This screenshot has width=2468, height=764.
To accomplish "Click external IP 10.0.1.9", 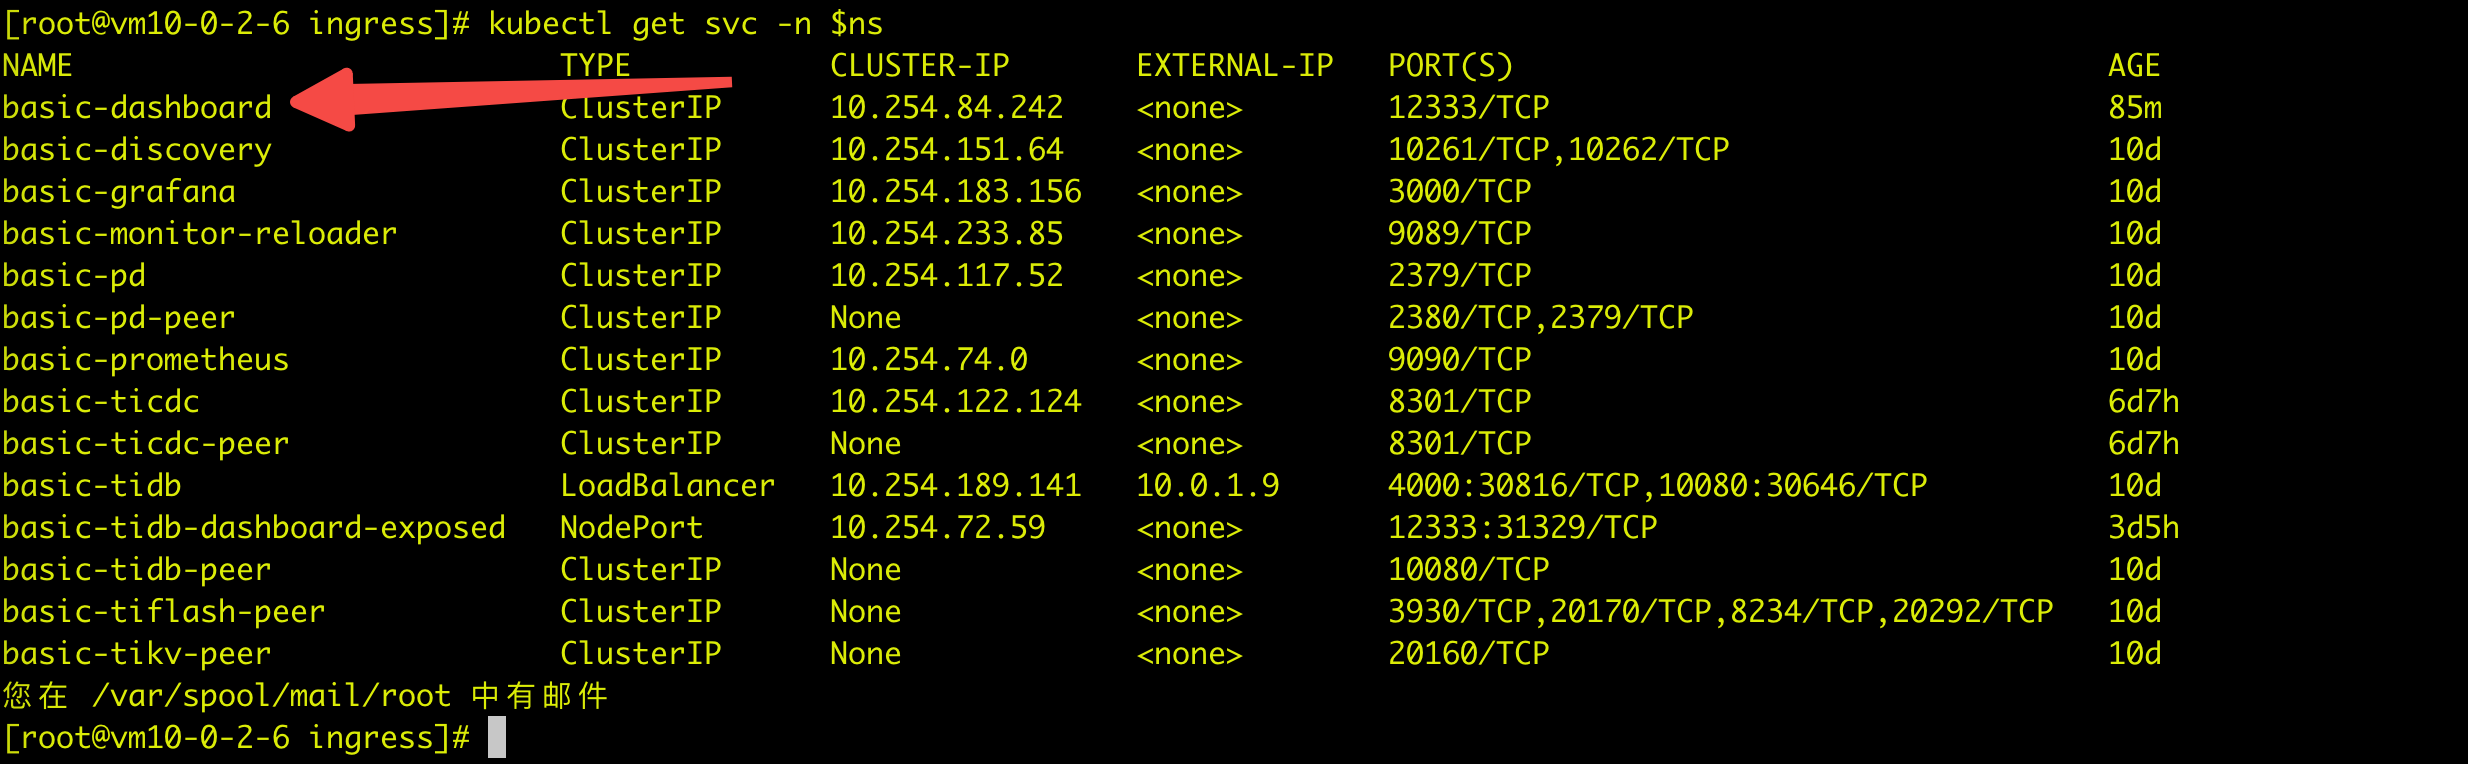I will coord(1208,485).
